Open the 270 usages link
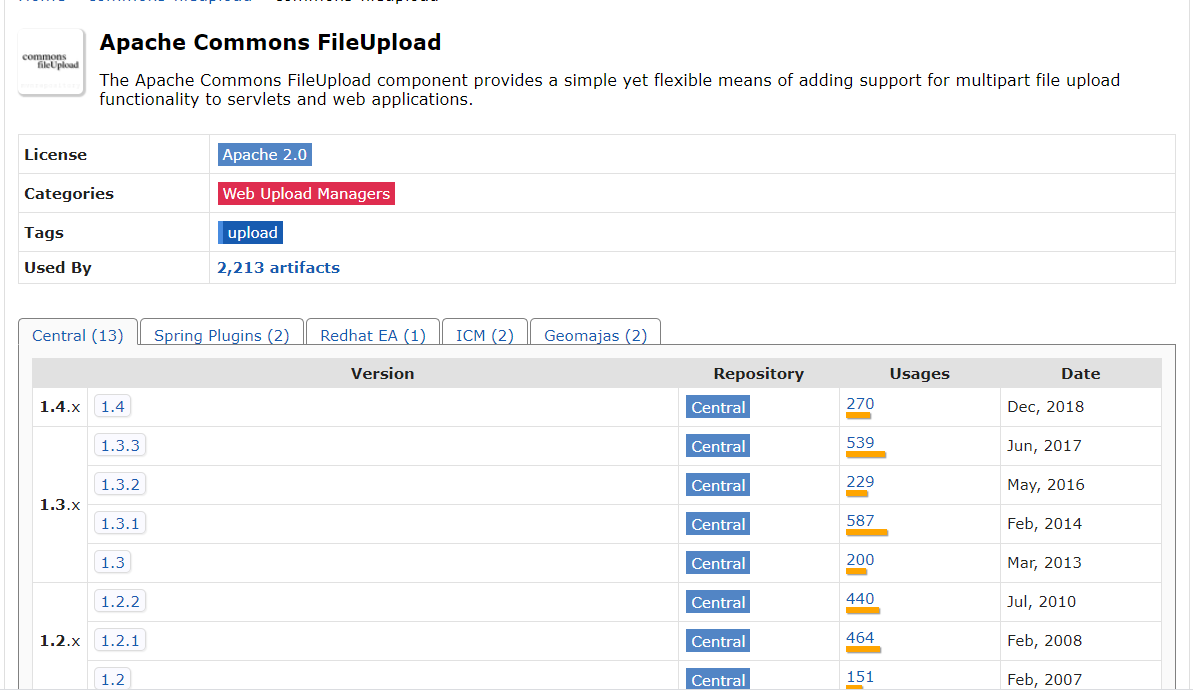 (861, 404)
